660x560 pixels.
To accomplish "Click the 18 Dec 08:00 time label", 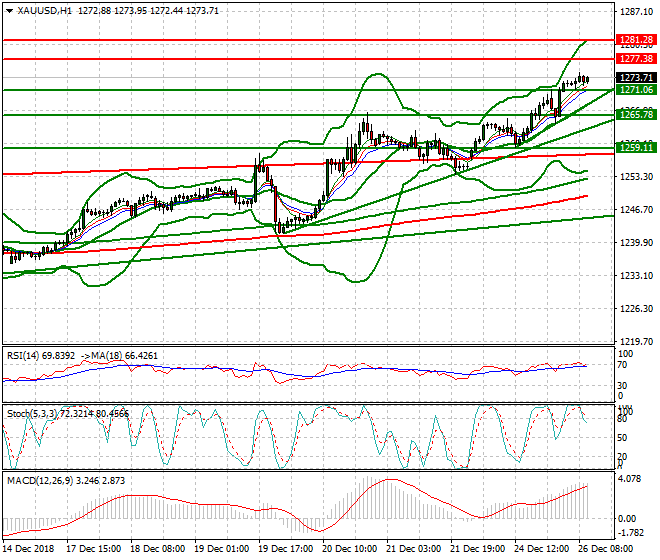I will pos(157,549).
